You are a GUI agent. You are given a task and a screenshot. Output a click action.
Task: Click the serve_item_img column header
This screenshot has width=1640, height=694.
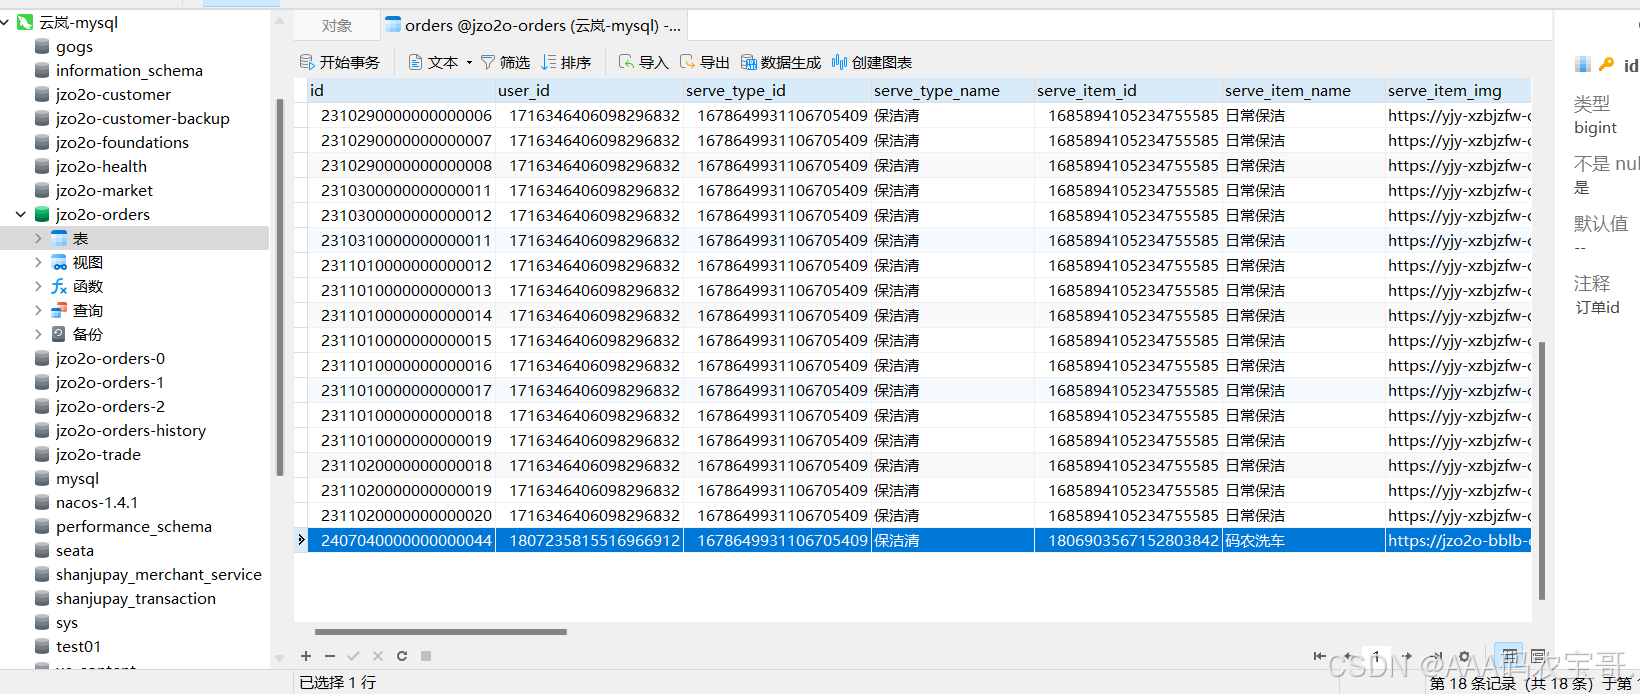click(1457, 90)
